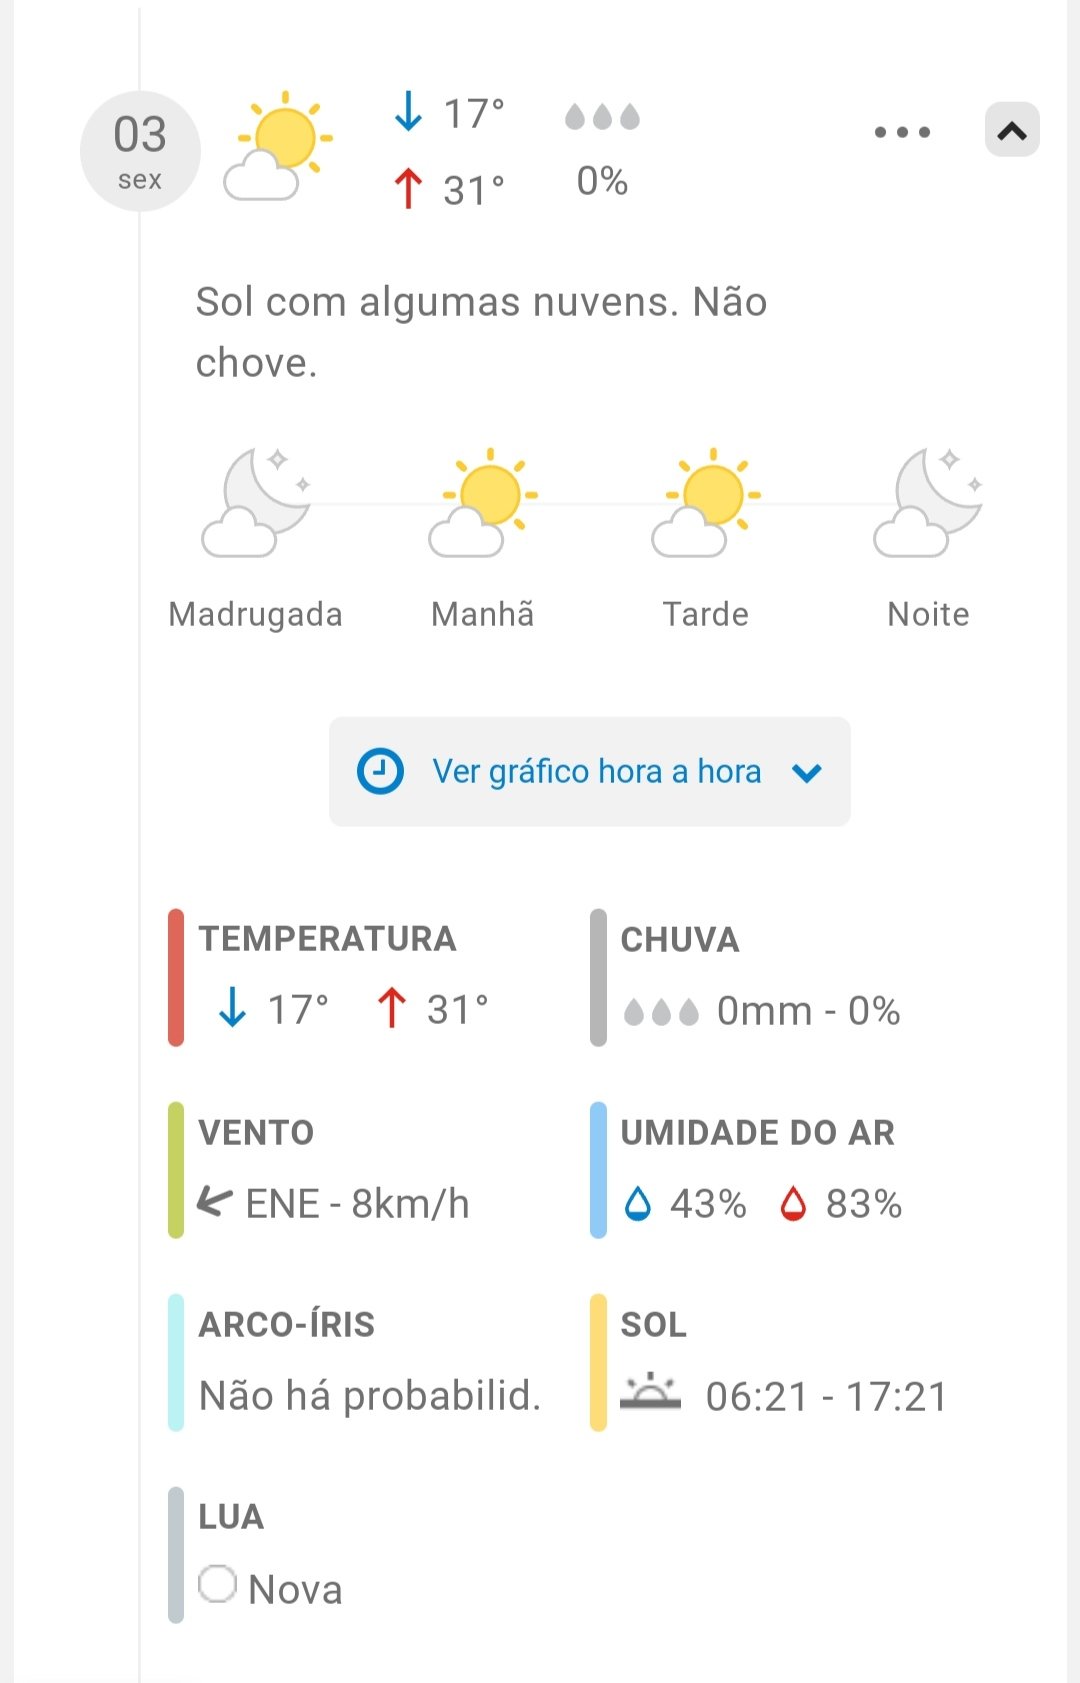This screenshot has height=1683, width=1080.
Task: Select the Tarde sun and cloud icon
Action: [x=706, y=502]
